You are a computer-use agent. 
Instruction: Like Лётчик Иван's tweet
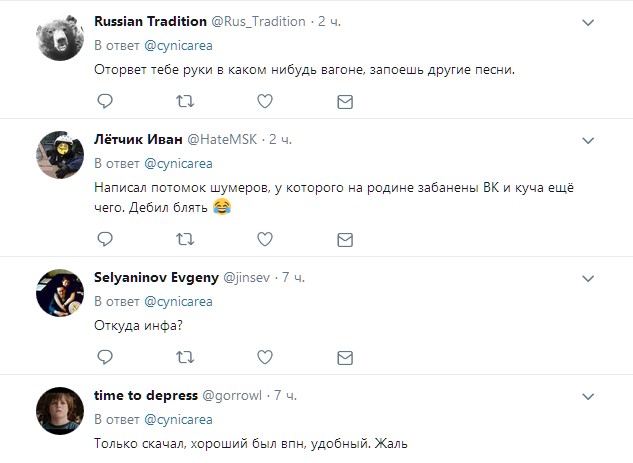[265, 240]
